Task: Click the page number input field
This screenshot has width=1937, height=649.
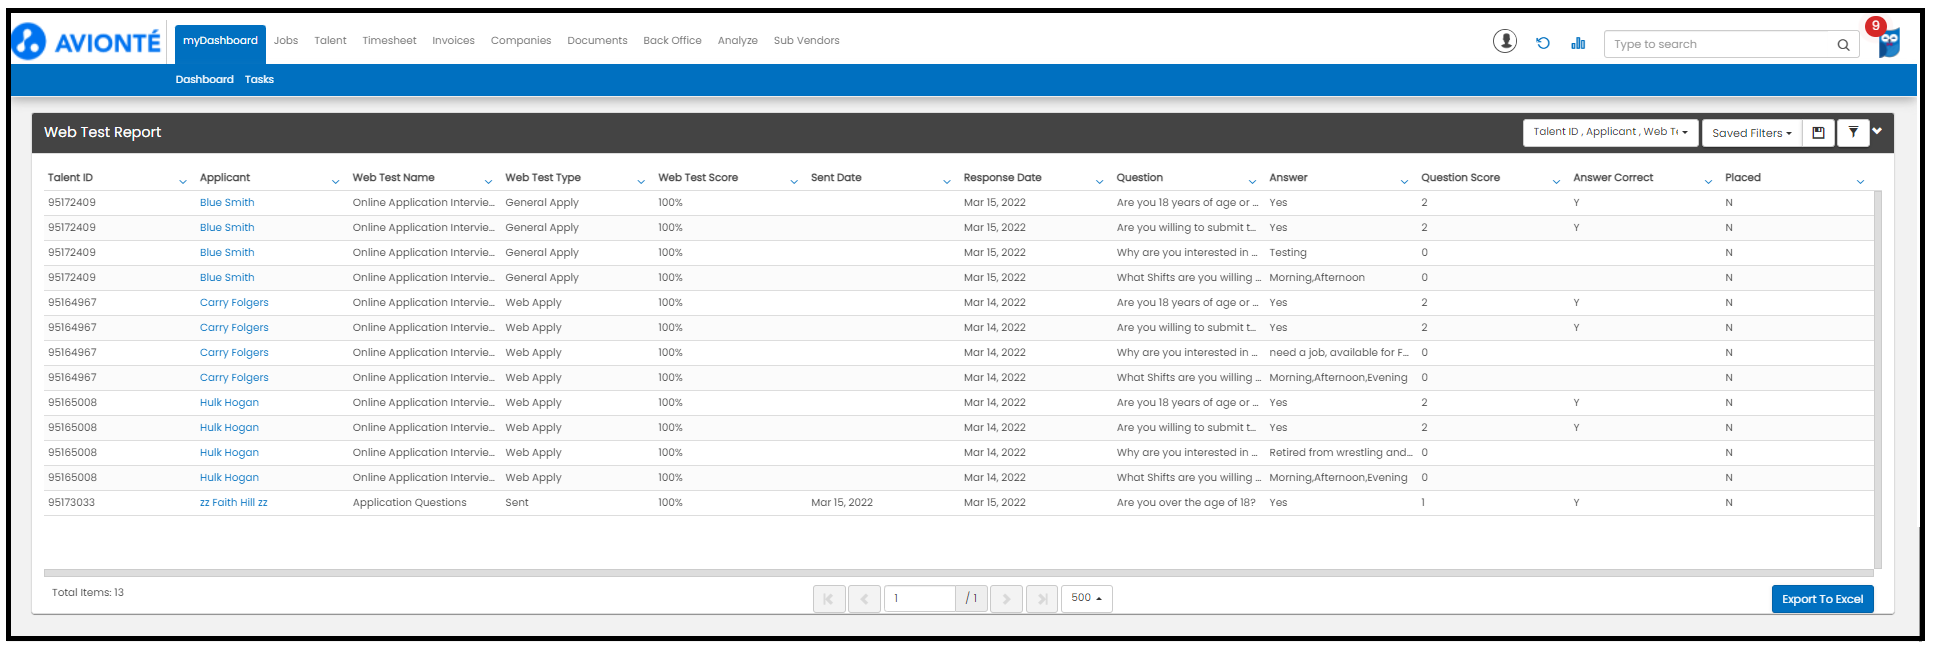Action: pos(919,599)
